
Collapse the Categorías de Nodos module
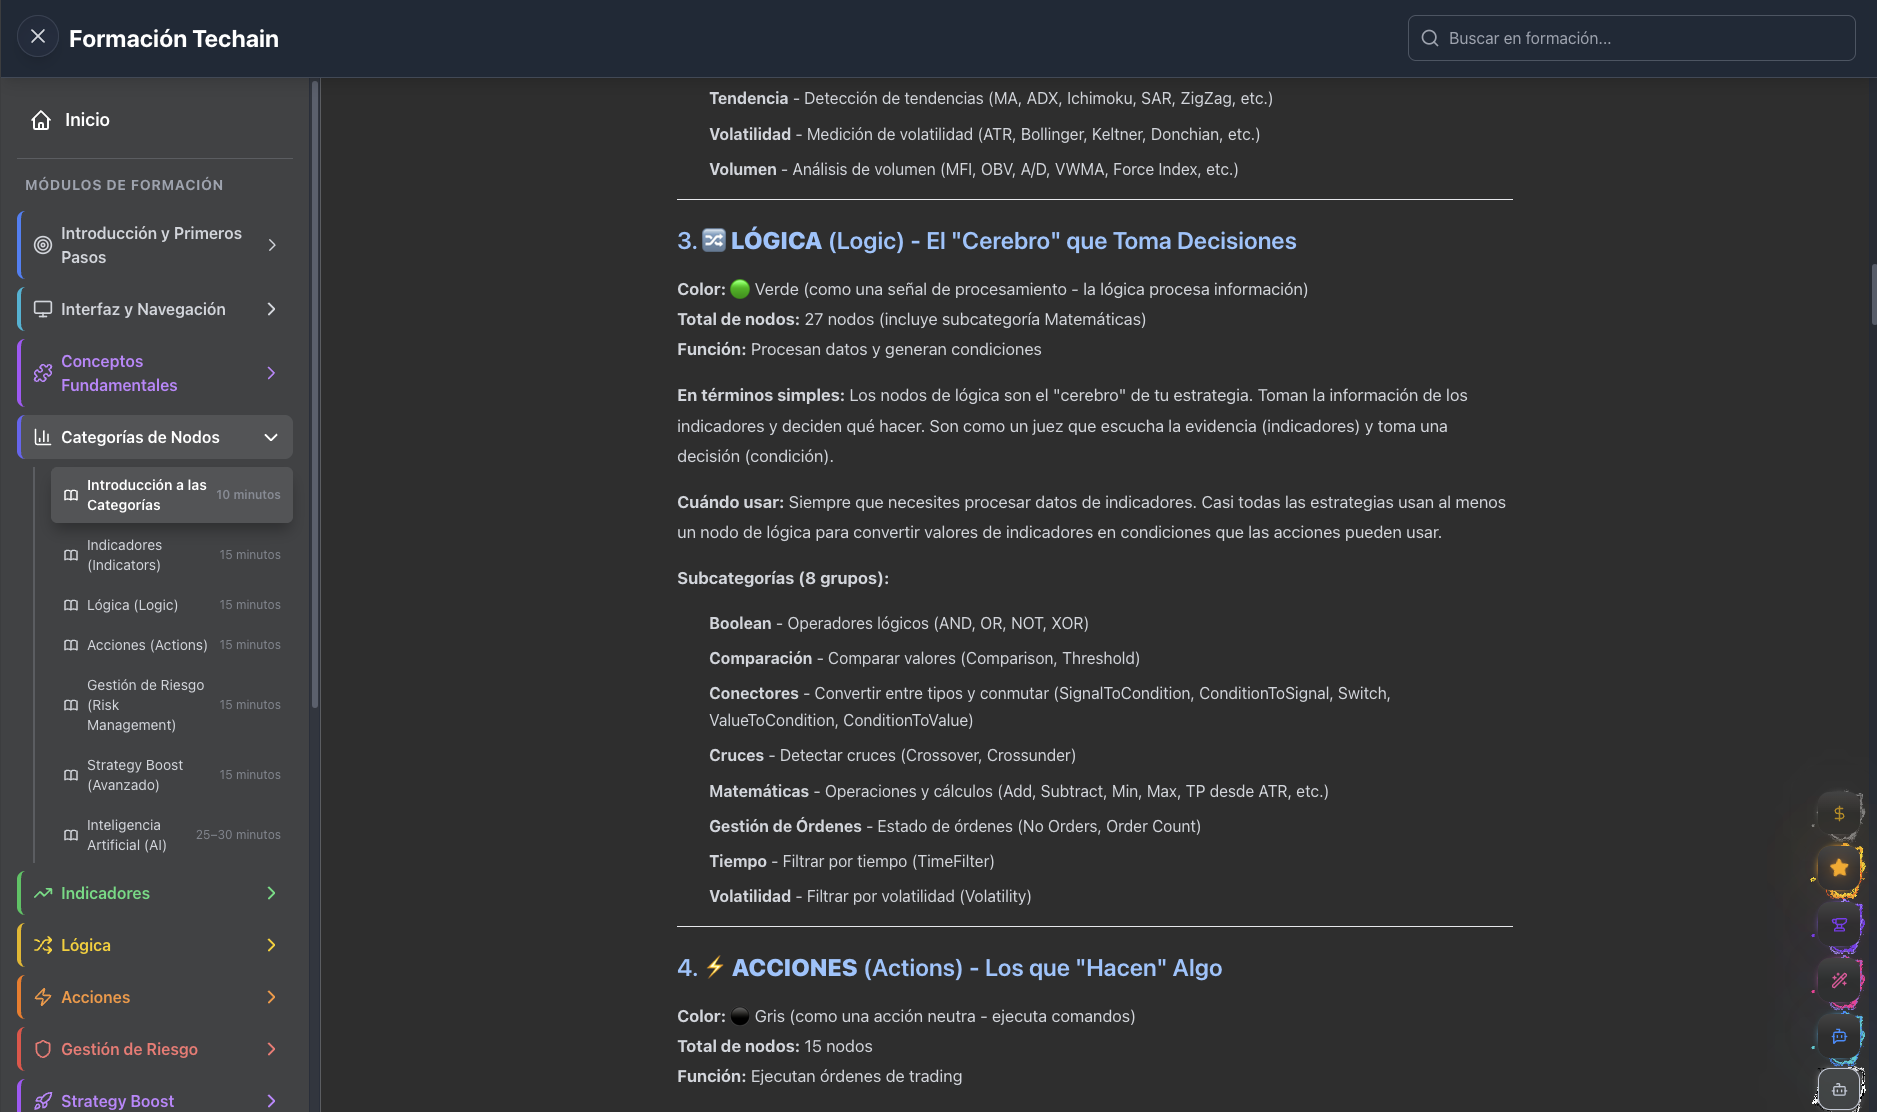tap(270, 437)
